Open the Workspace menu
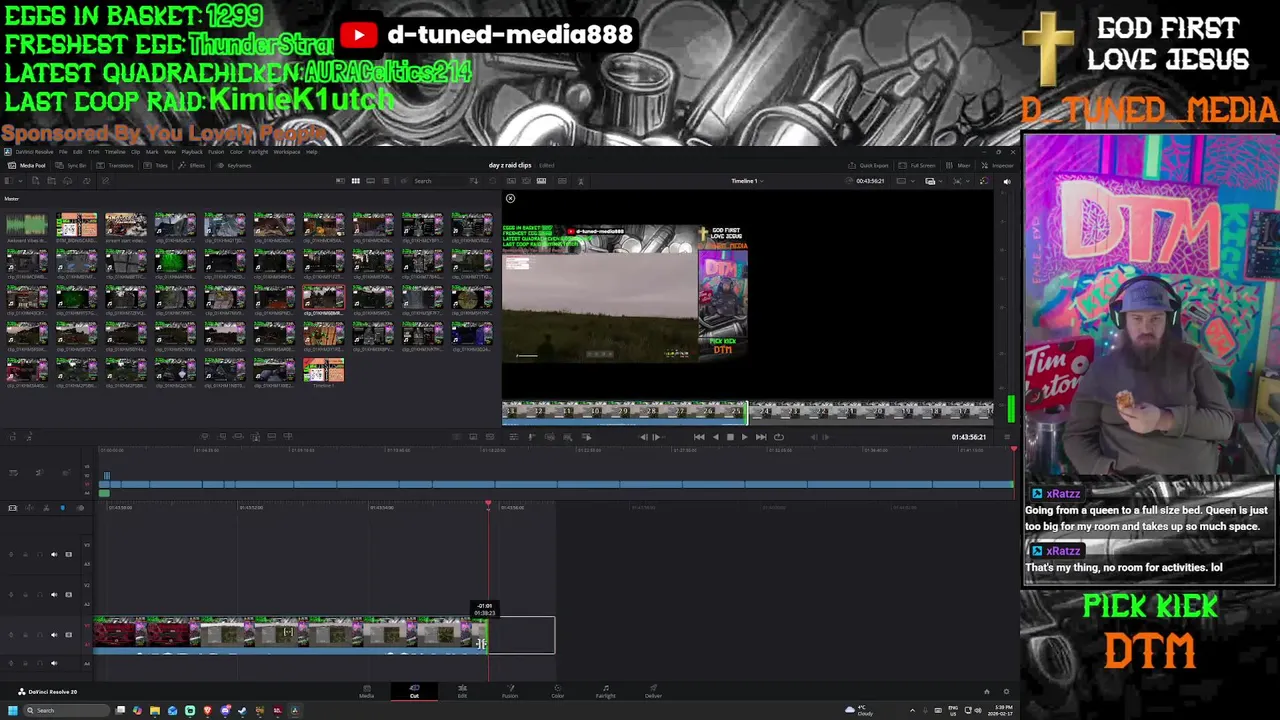Image resolution: width=1280 pixels, height=720 pixels. (x=287, y=152)
